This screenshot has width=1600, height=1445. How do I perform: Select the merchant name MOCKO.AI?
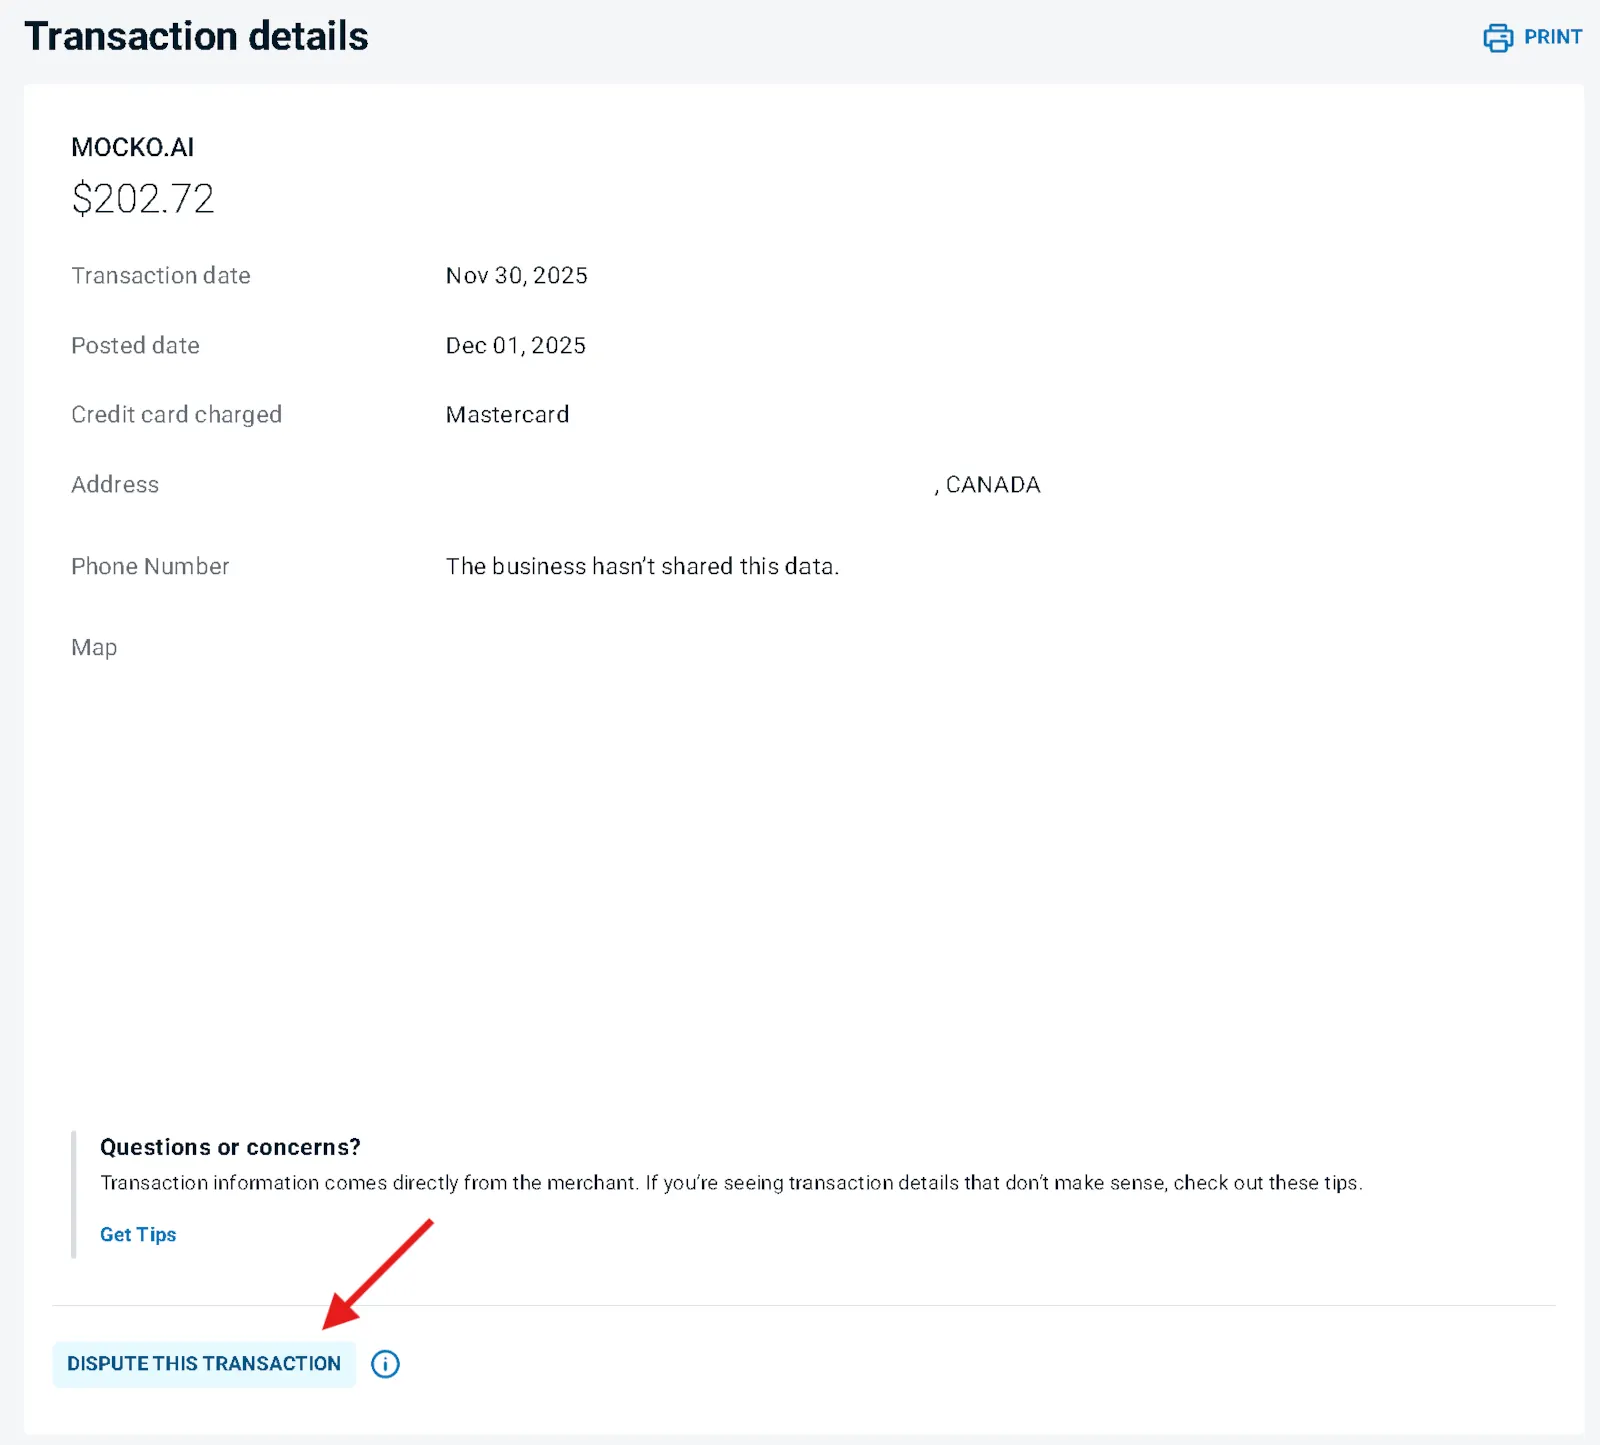tap(133, 147)
